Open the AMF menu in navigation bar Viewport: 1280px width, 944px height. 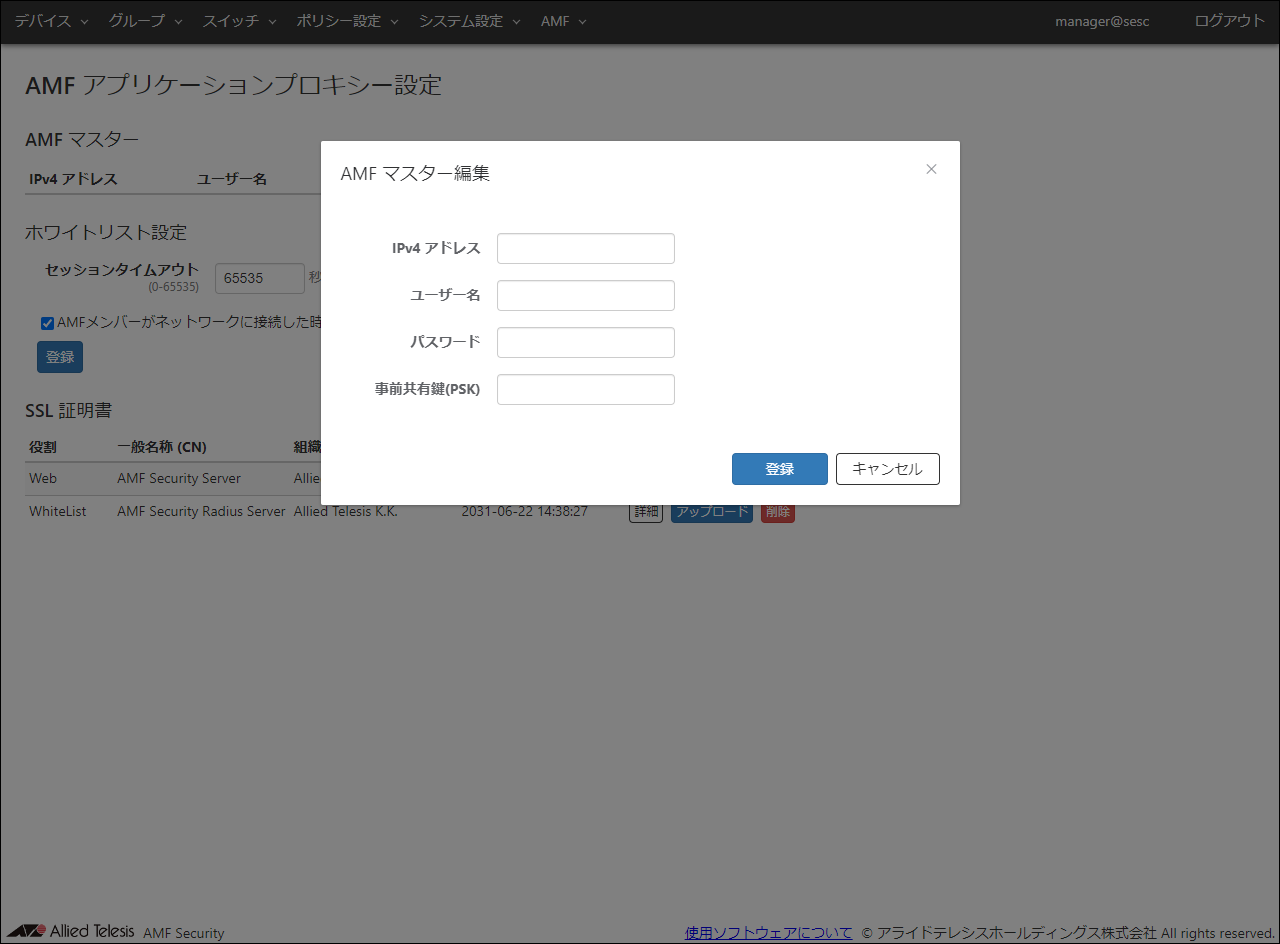tap(555, 20)
